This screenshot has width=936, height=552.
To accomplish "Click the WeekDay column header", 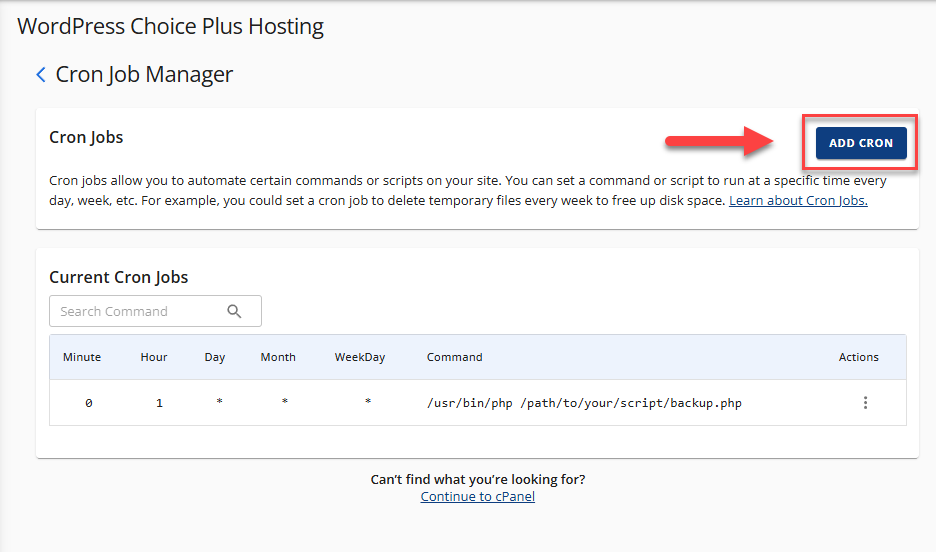I will click(x=360, y=357).
